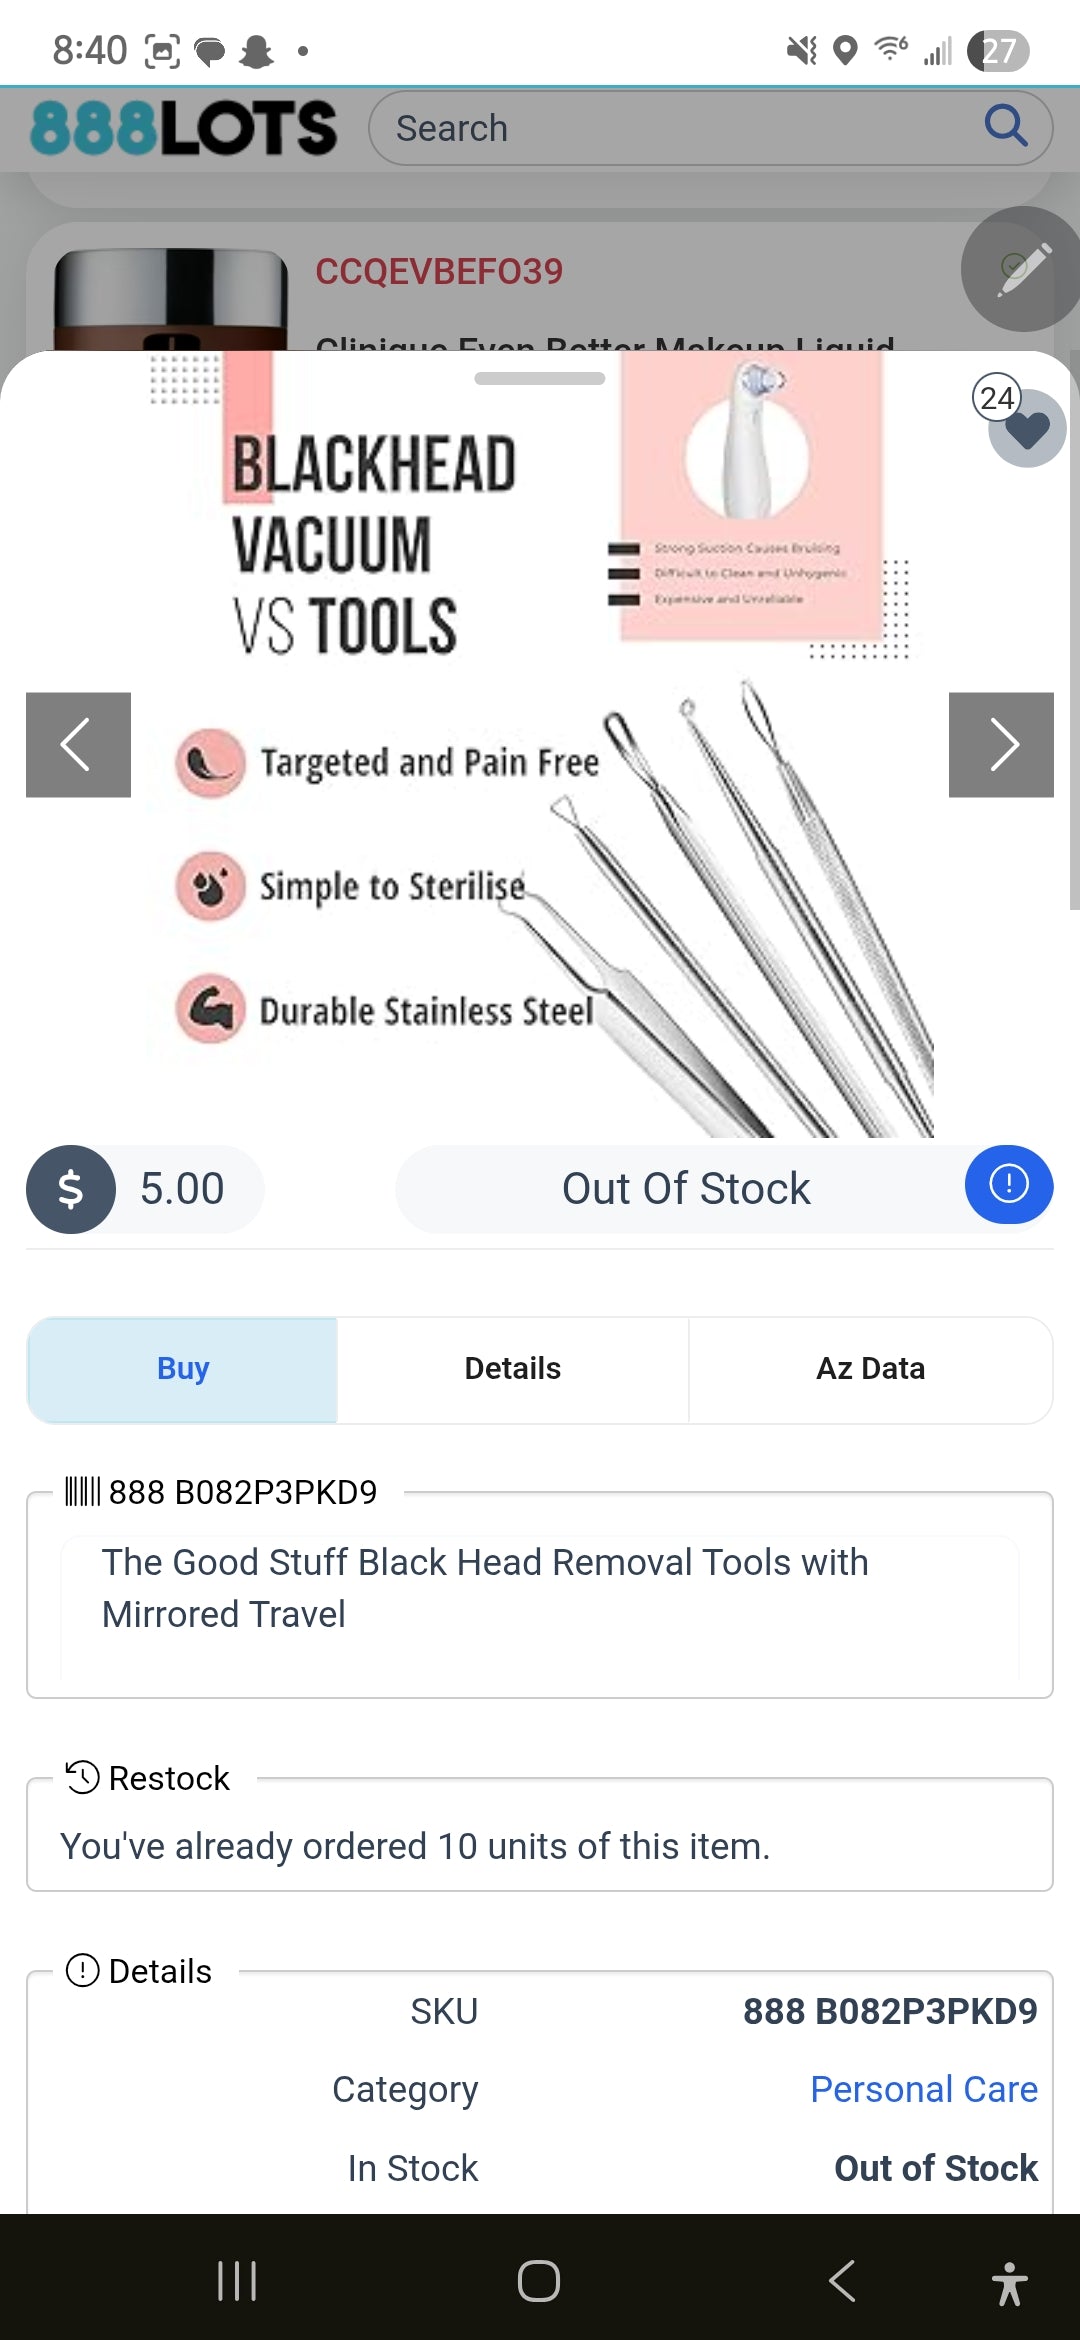Viewport: 1080px width, 2340px height.
Task: Favorite item with the heart icon
Action: coord(1027,430)
